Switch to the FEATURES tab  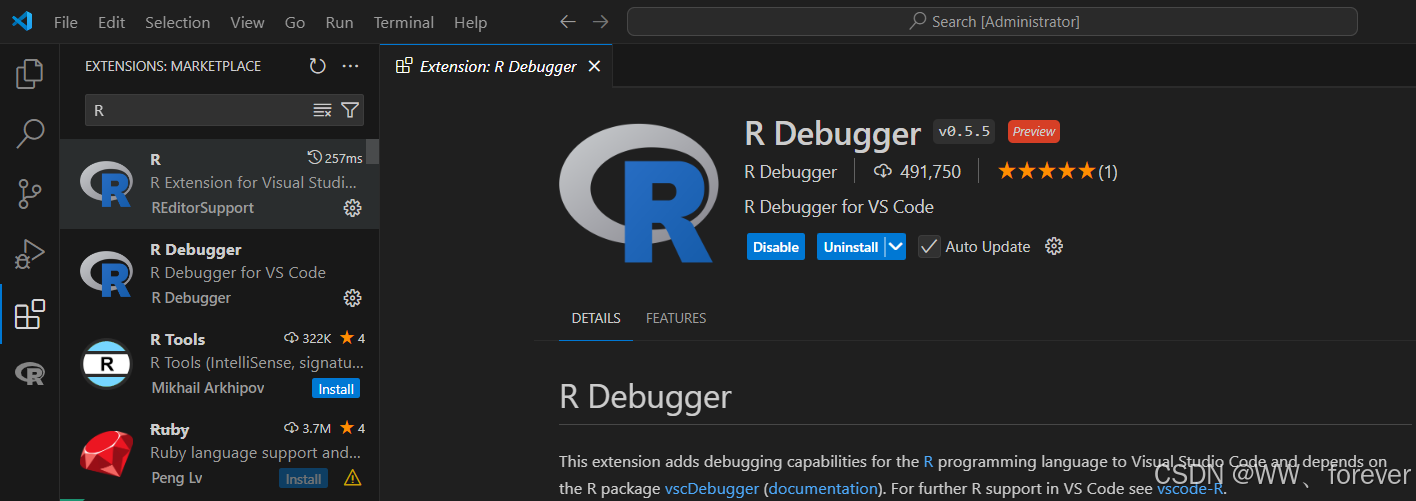[676, 318]
